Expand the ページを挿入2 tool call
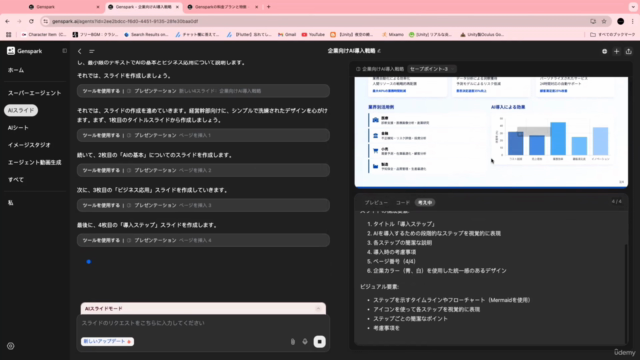 pyautogui.click(x=203, y=170)
